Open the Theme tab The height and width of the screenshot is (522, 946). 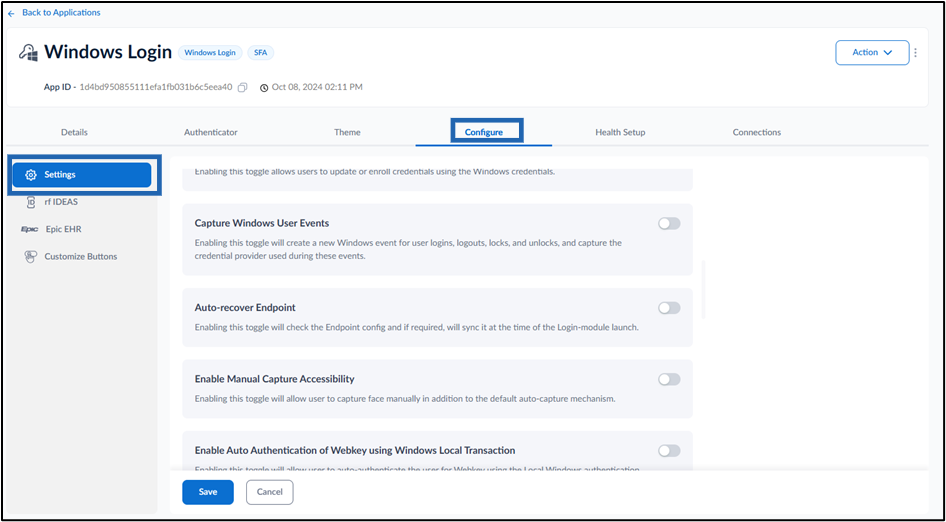click(x=348, y=132)
